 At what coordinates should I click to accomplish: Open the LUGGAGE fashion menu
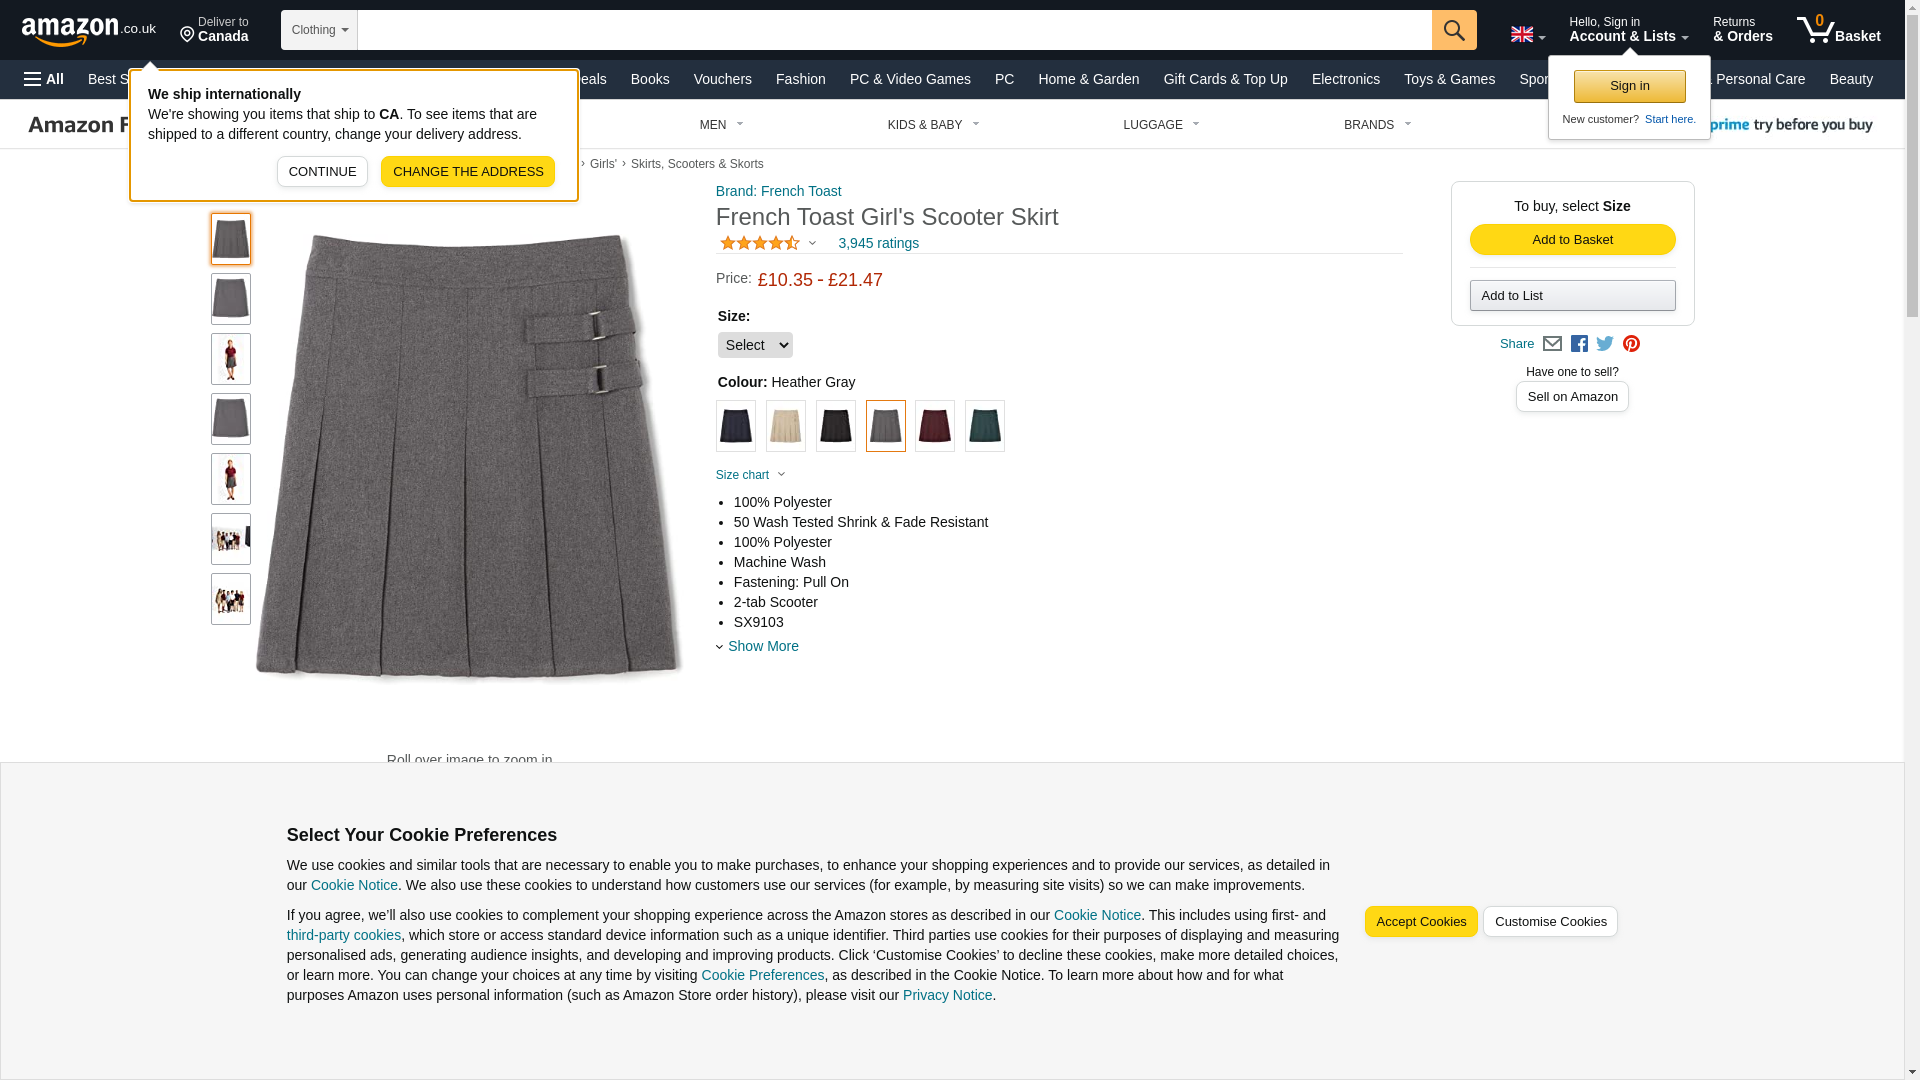click(x=1161, y=125)
